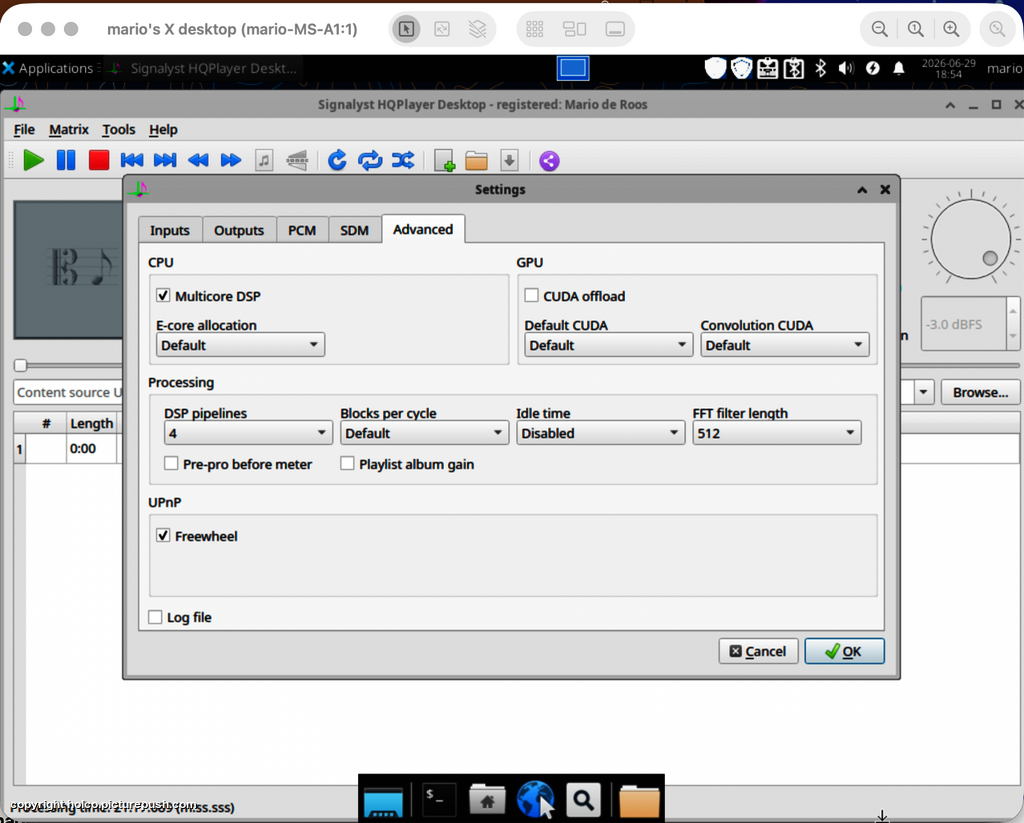The width and height of the screenshot is (1024, 823).
Task: Click the Cancel button
Action: point(758,651)
